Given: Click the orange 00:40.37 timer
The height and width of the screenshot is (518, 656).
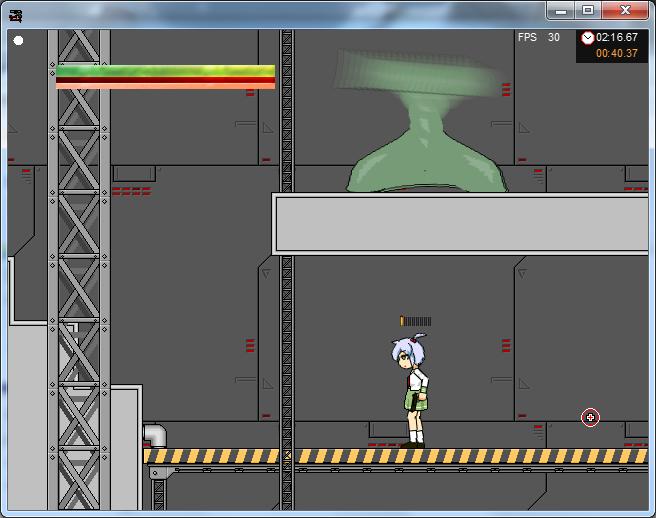Looking at the screenshot, I should coord(617,54).
